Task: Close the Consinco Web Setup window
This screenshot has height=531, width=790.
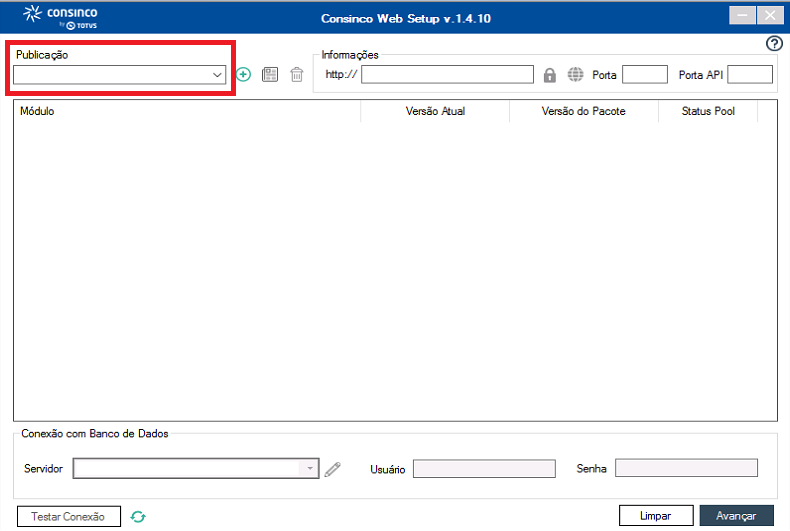Action: tap(770, 16)
